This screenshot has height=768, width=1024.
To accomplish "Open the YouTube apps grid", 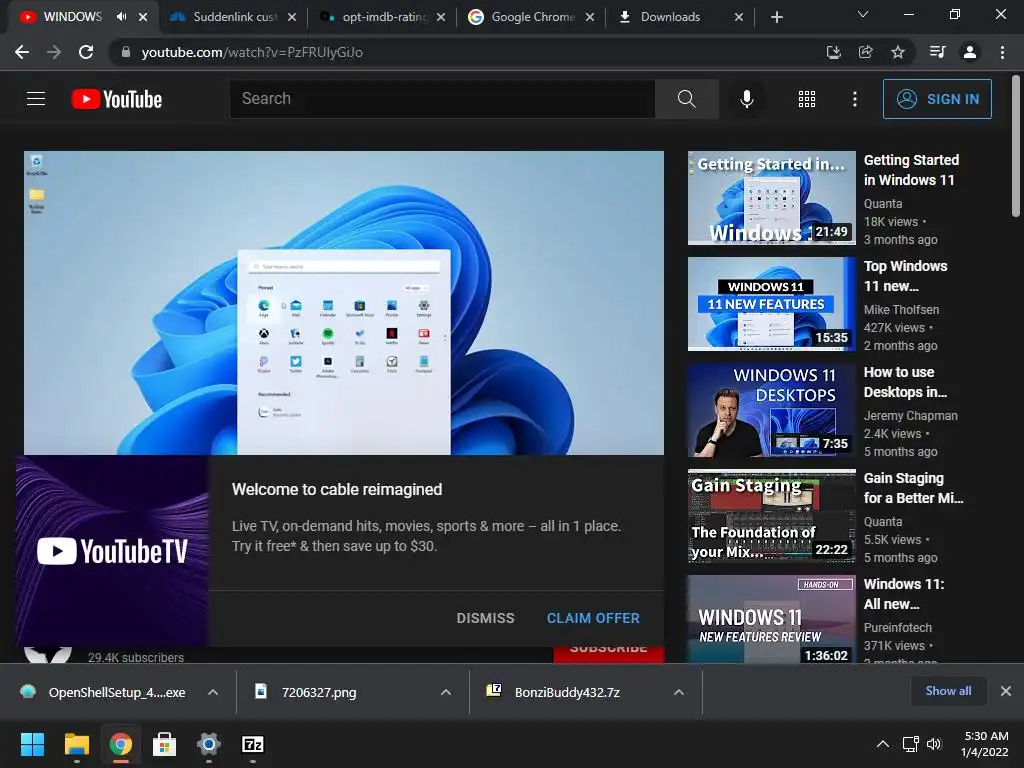I will 807,99.
